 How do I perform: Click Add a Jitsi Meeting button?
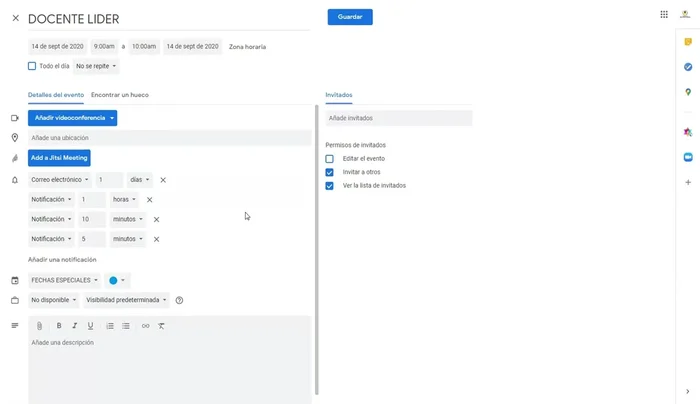pyautogui.click(x=59, y=158)
